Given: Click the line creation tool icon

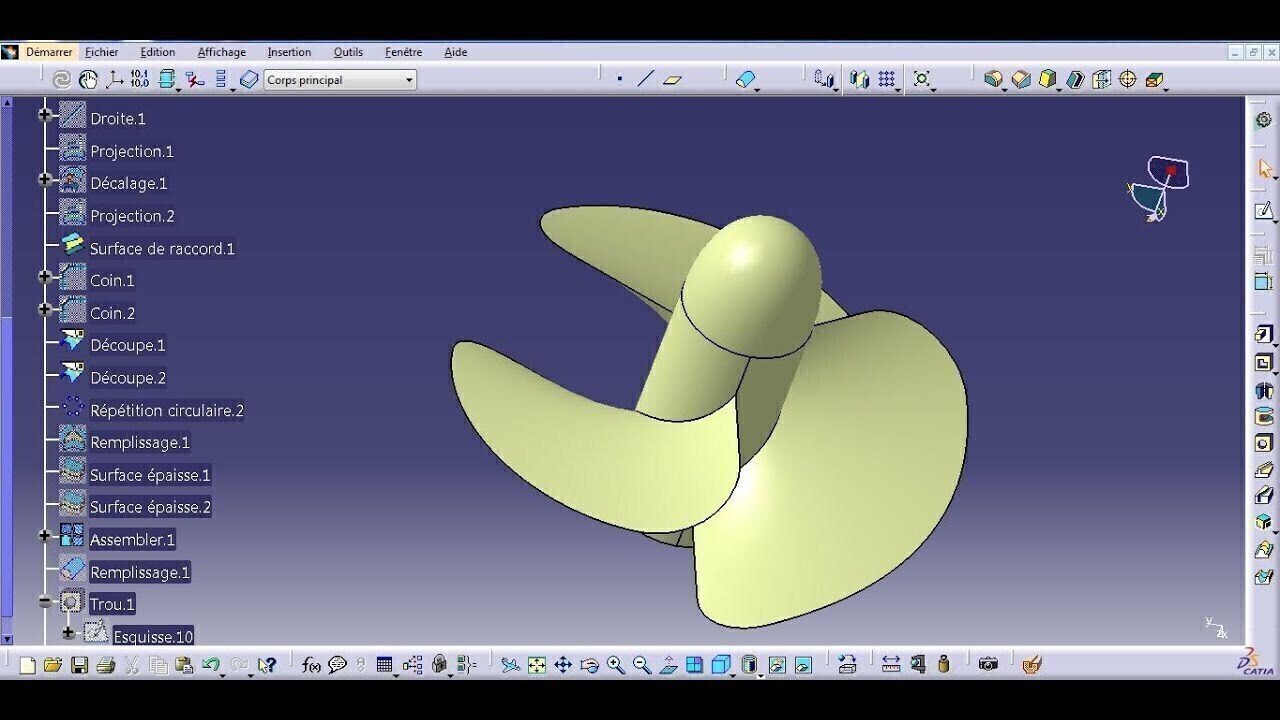Looking at the screenshot, I should click(x=646, y=79).
